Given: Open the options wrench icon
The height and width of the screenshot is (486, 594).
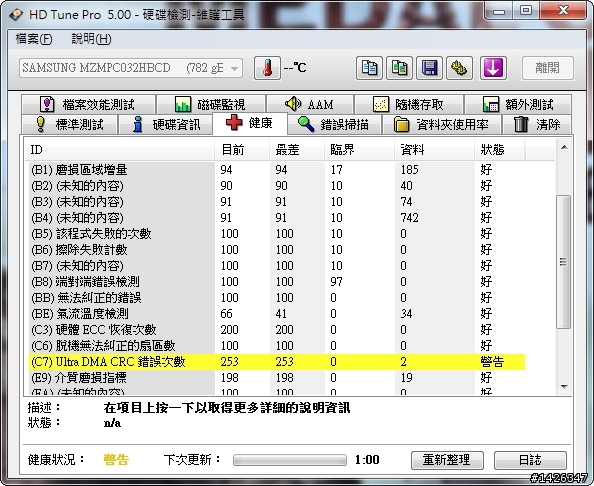Looking at the screenshot, I should (459, 68).
